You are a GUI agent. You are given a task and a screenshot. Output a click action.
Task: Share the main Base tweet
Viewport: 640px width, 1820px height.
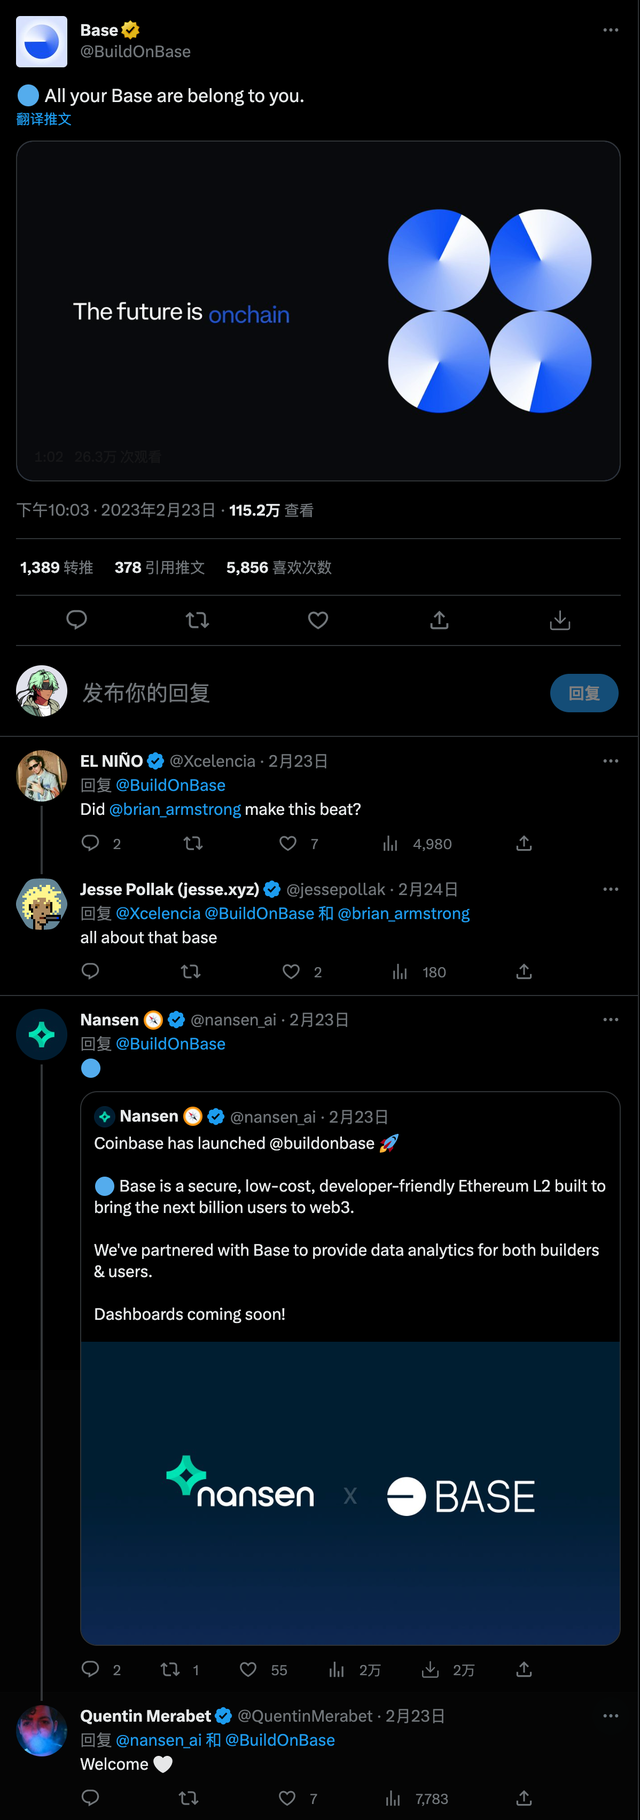pyautogui.click(x=439, y=620)
